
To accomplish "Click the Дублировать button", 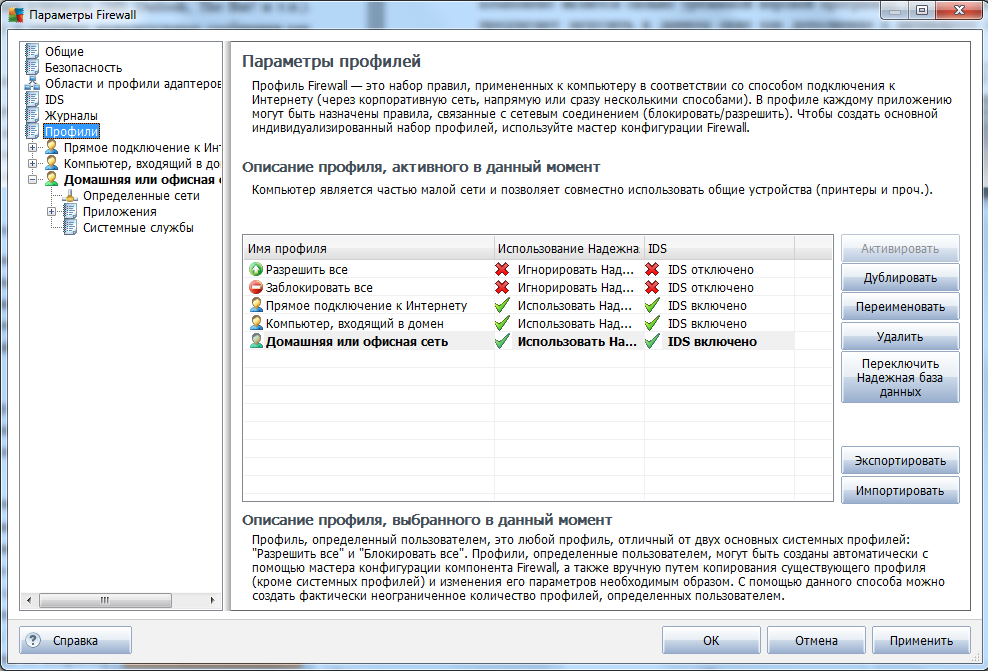I will [900, 278].
